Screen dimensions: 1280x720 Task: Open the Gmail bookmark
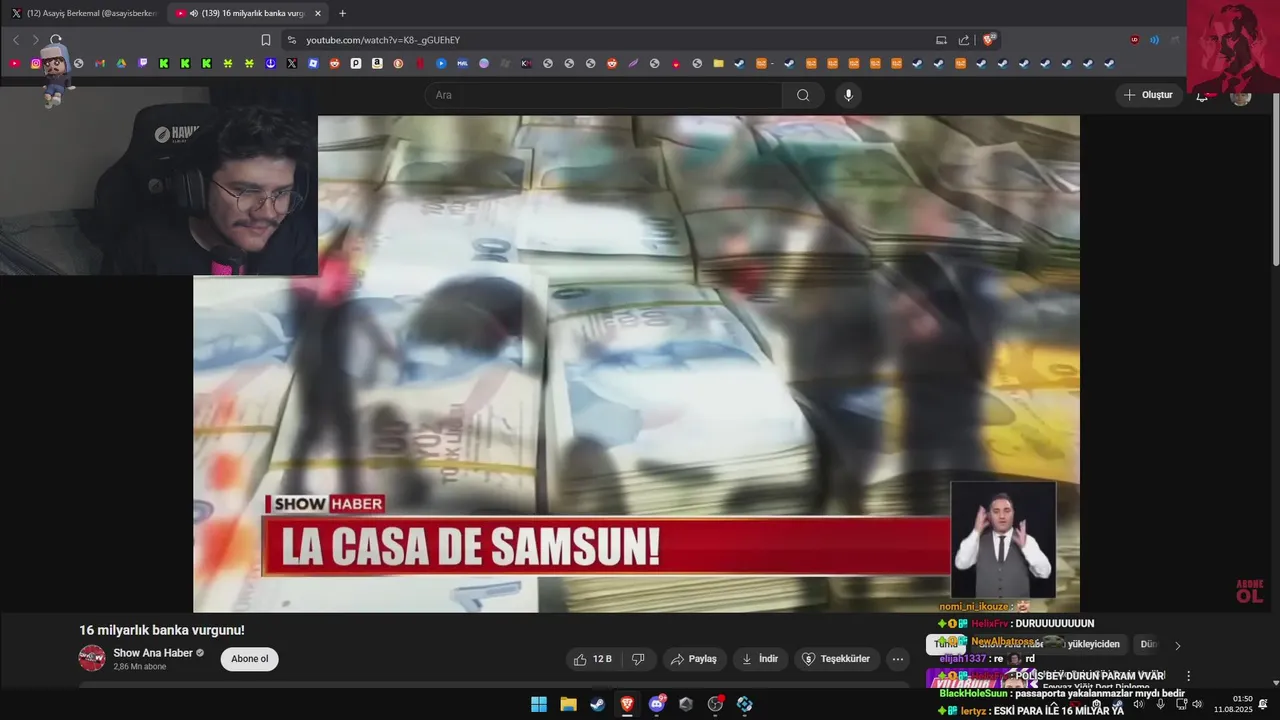[x=100, y=64]
